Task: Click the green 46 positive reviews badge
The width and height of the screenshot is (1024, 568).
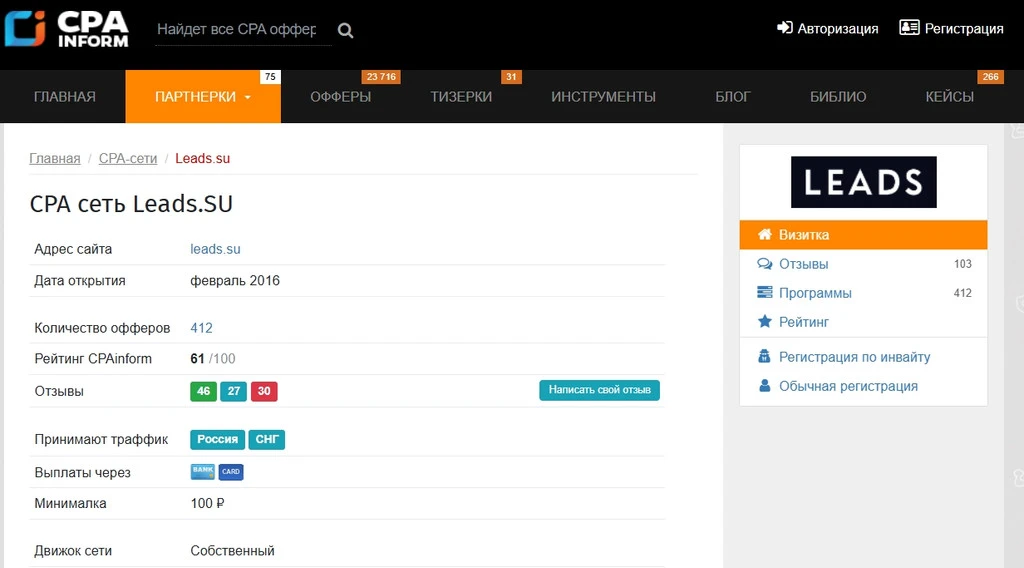Action: pos(203,391)
